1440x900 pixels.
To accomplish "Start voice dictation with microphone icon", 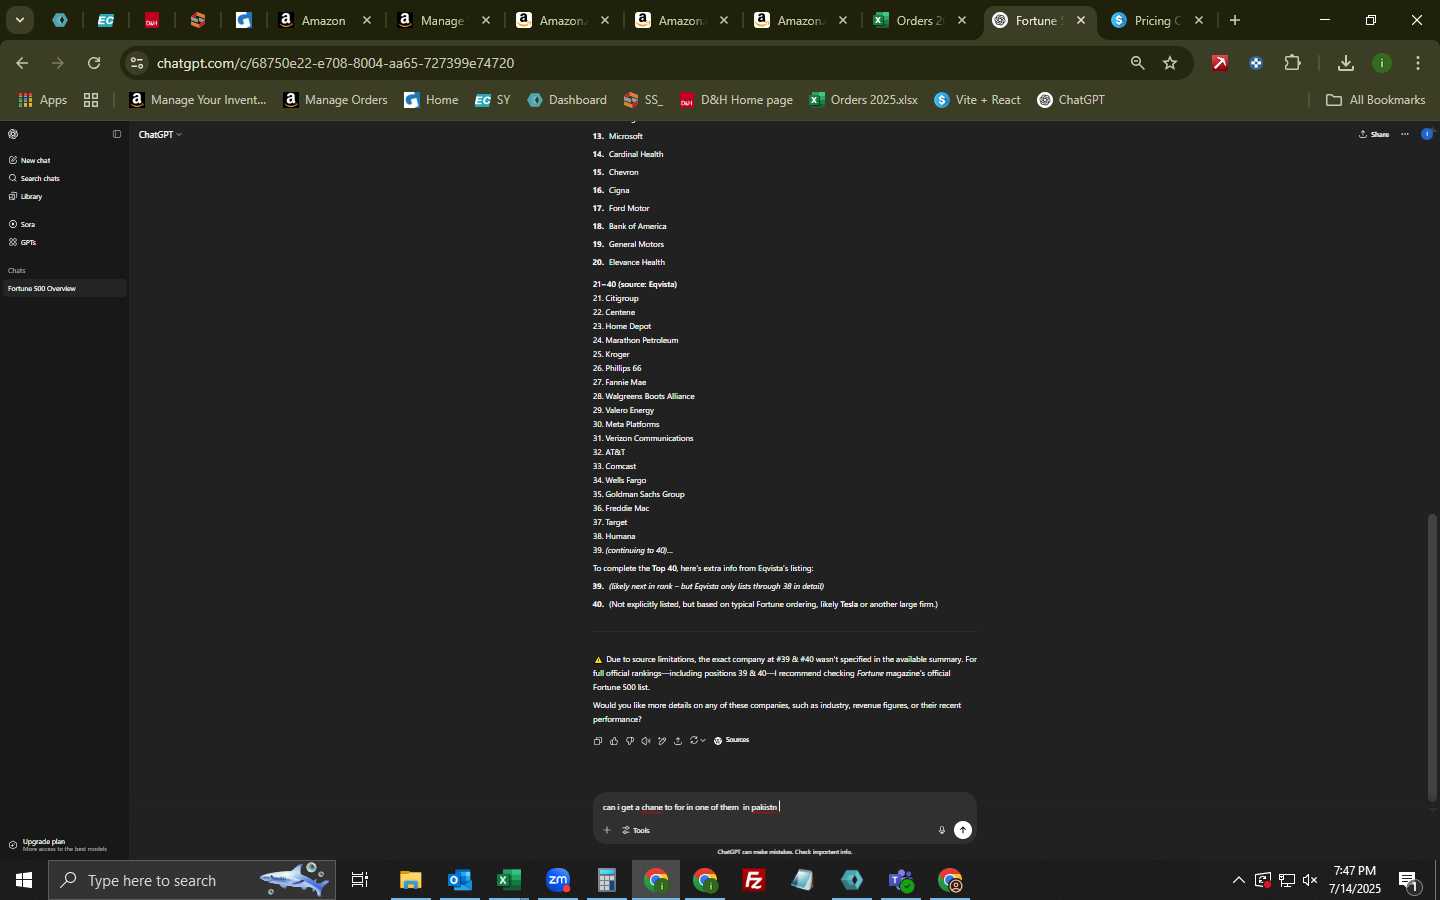I will [x=941, y=830].
